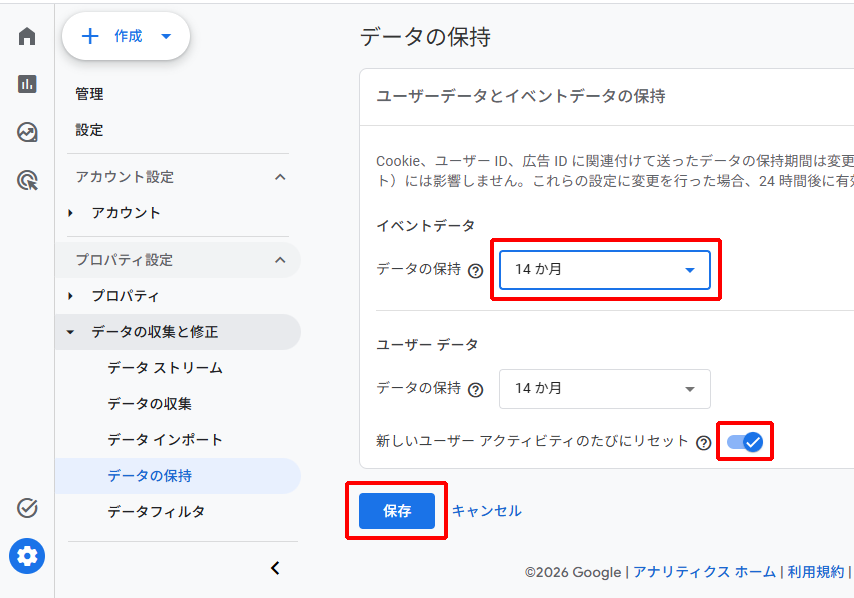Open Admin gear icon
Viewport: 854px width, 598px height.
pos(27,556)
